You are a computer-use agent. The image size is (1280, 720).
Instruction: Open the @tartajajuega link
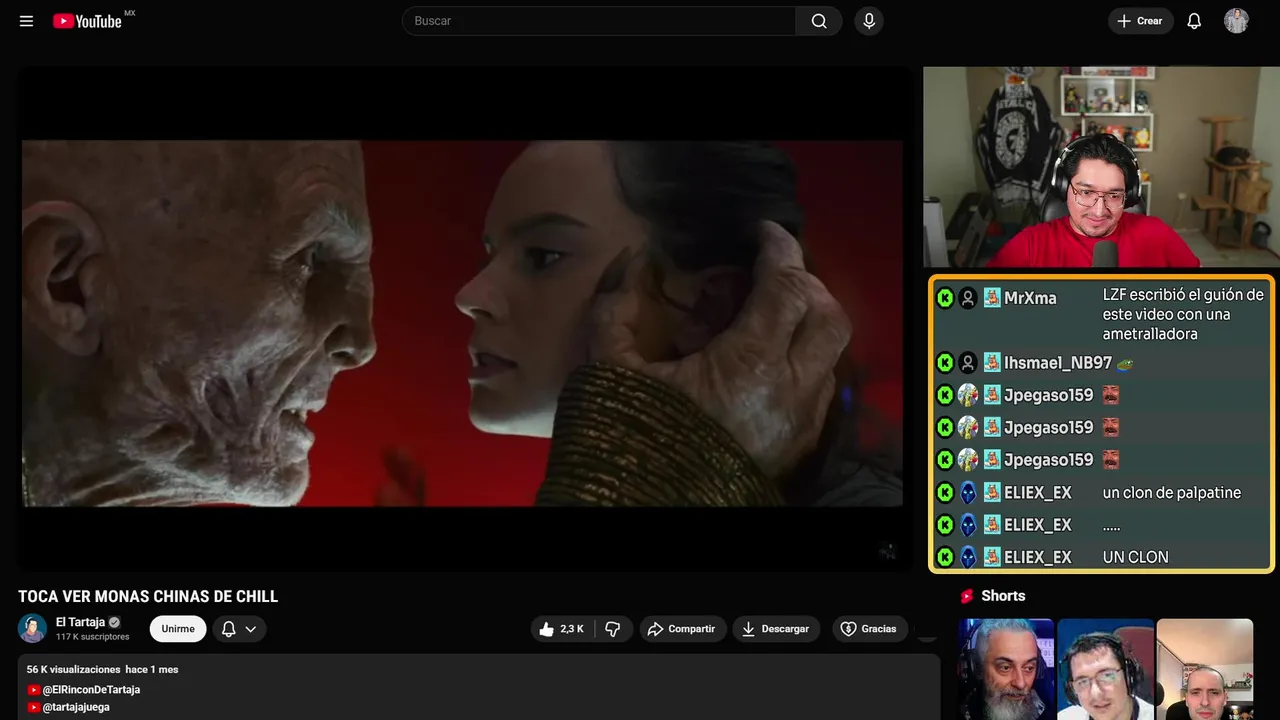point(76,707)
